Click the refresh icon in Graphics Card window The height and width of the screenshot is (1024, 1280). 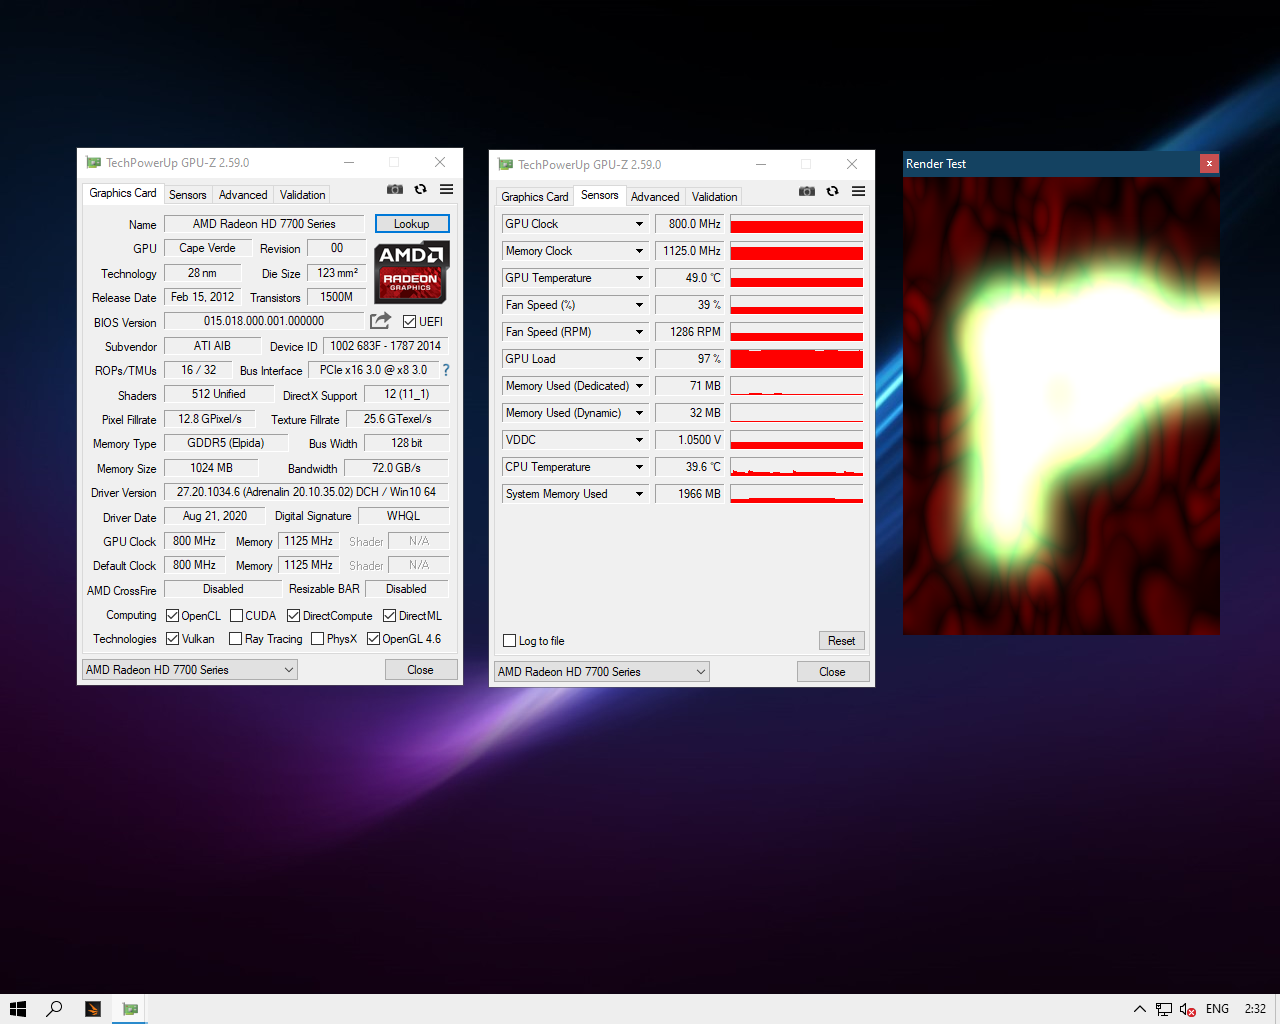coord(421,189)
